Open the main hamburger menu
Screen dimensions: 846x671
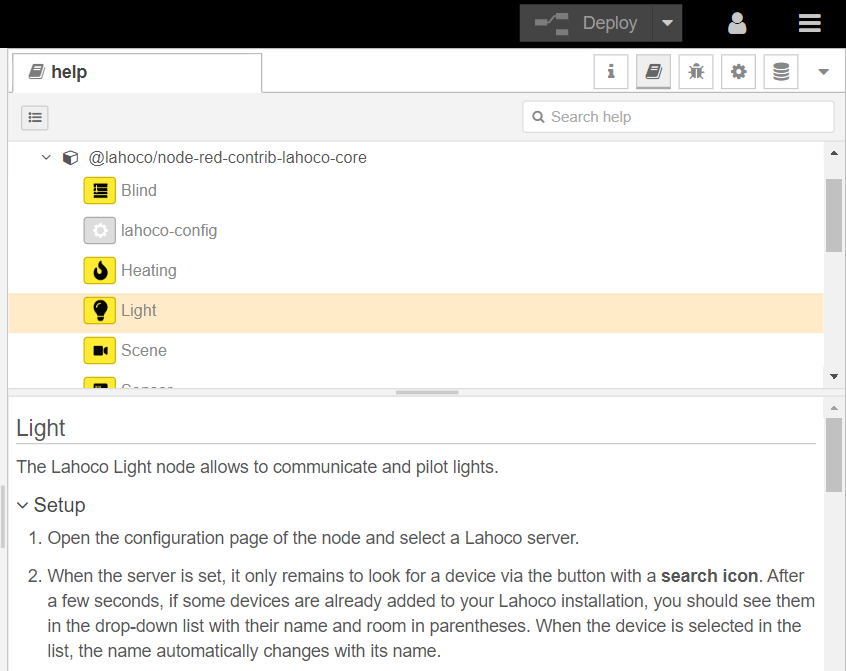pos(809,23)
